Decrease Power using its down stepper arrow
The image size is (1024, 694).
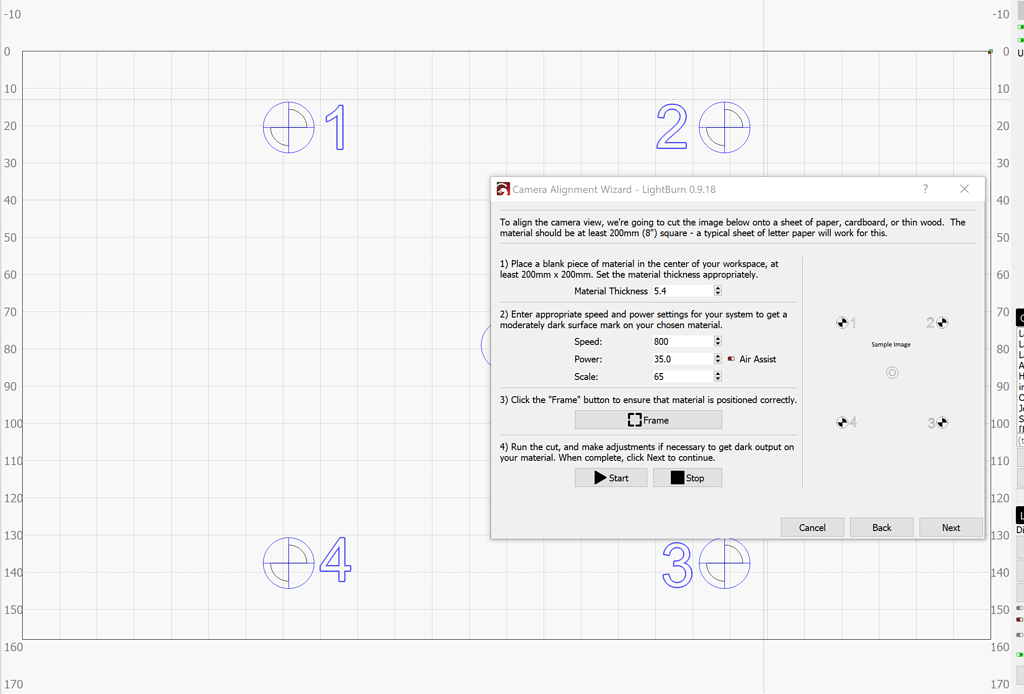pos(718,361)
